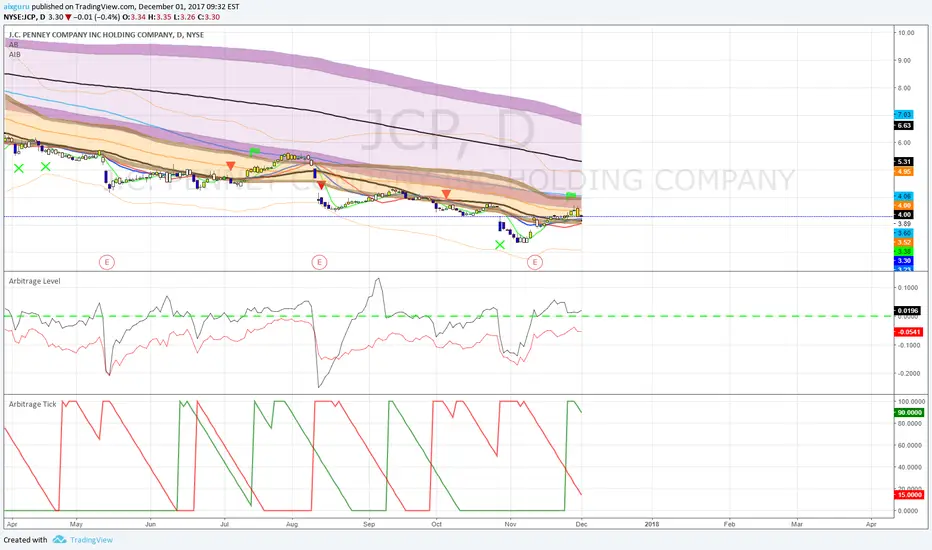Click the red down-triangle signal in early July
Image resolution: width=932 pixels, height=550 pixels.
[231, 166]
